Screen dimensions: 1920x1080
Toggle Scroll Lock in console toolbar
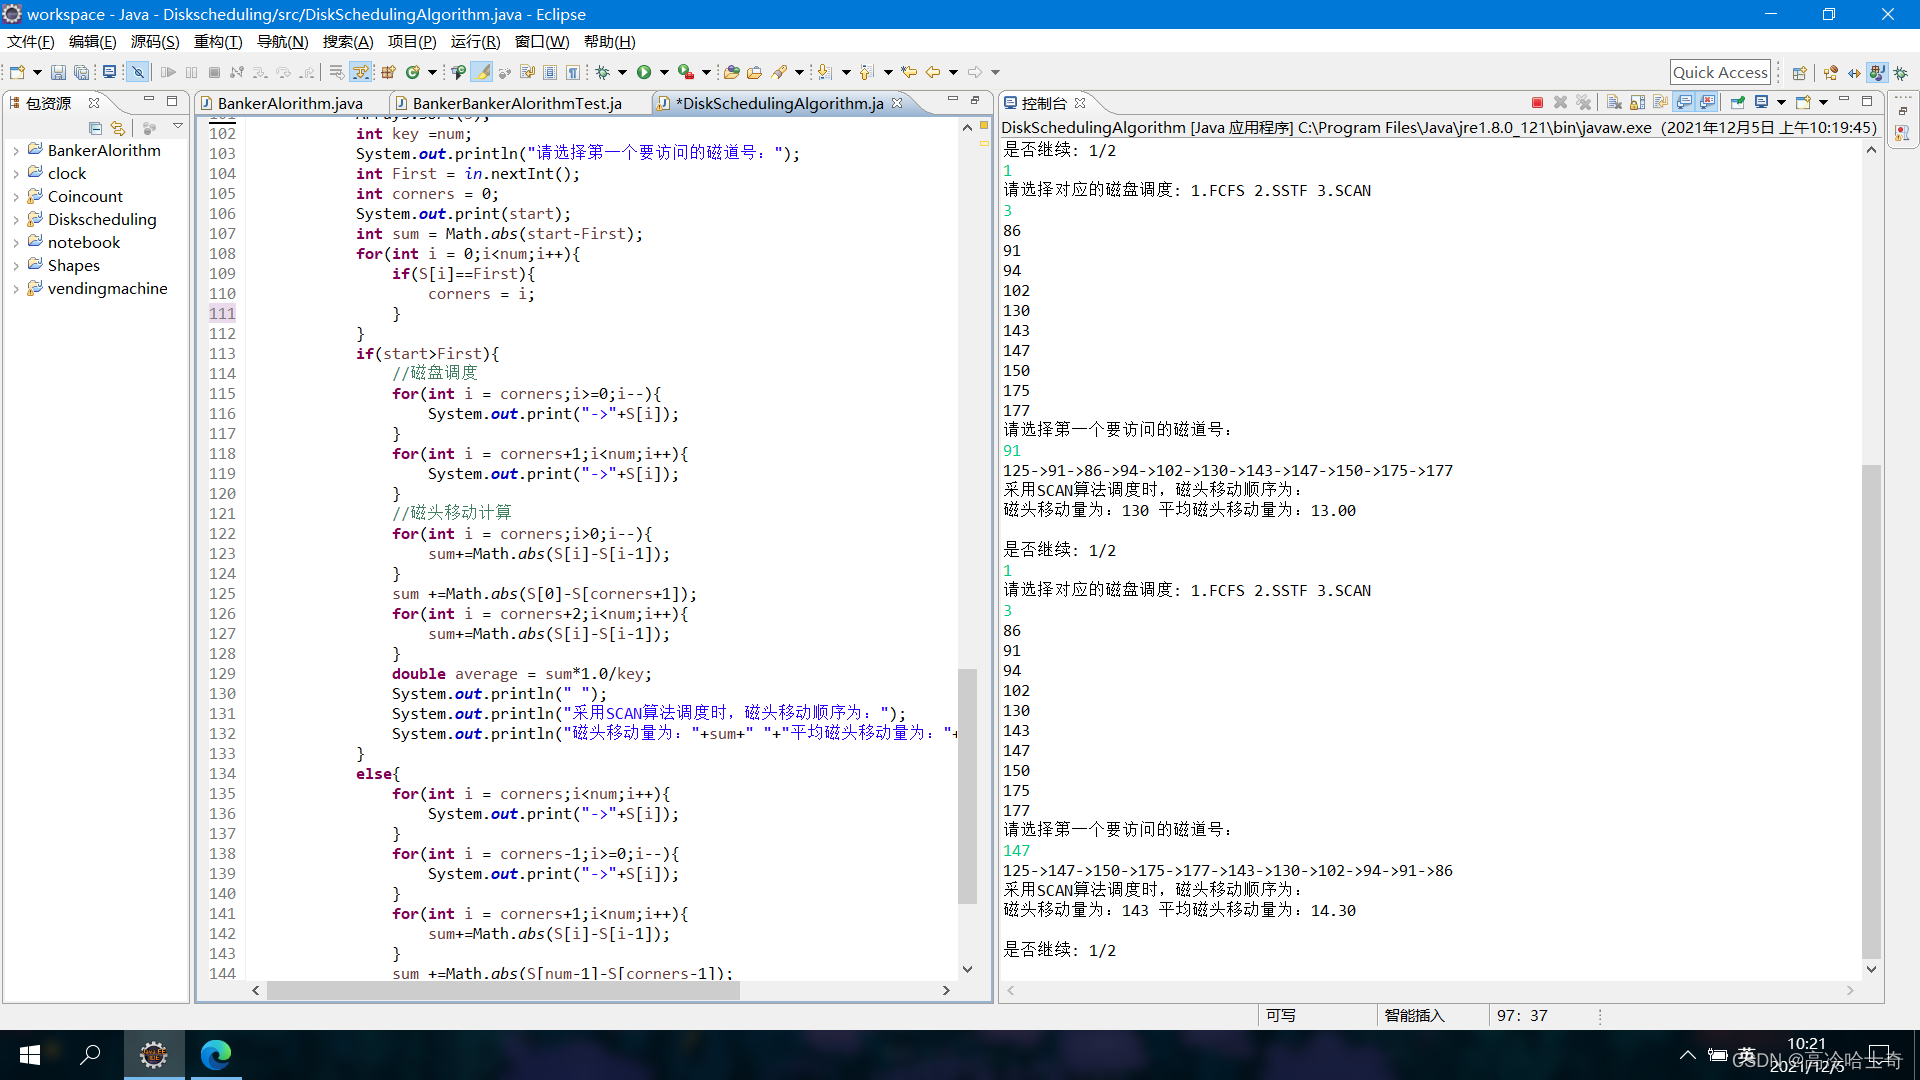pyautogui.click(x=1637, y=103)
